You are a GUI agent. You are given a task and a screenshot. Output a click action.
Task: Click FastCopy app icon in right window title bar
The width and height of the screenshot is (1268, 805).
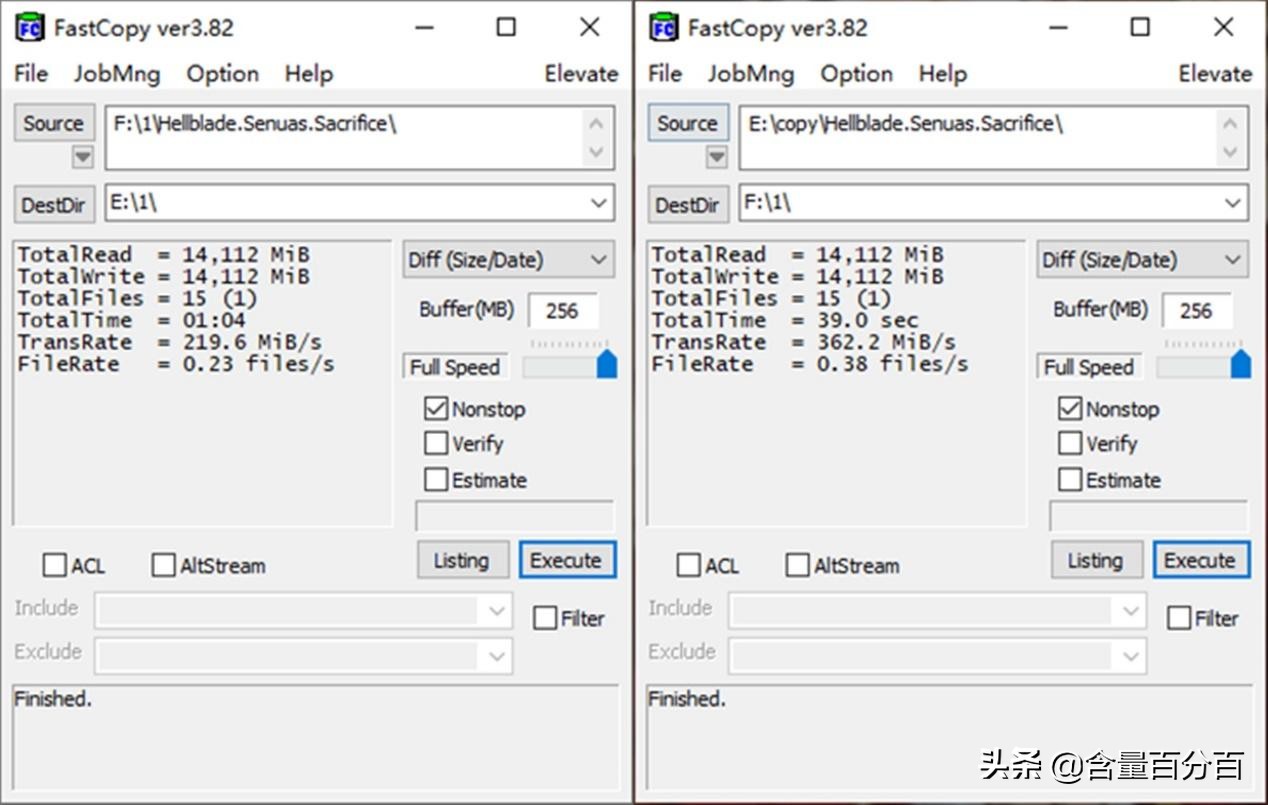point(664,27)
